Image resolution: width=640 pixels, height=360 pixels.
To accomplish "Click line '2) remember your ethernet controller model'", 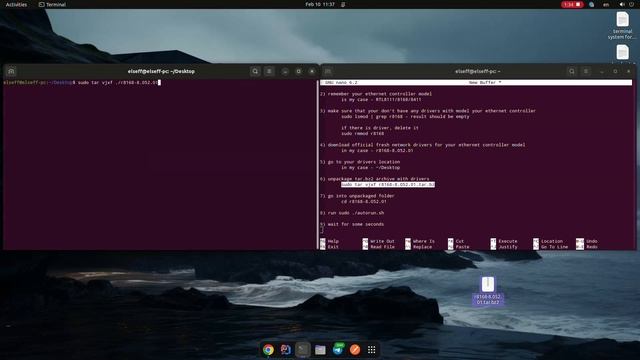I will point(376,94).
